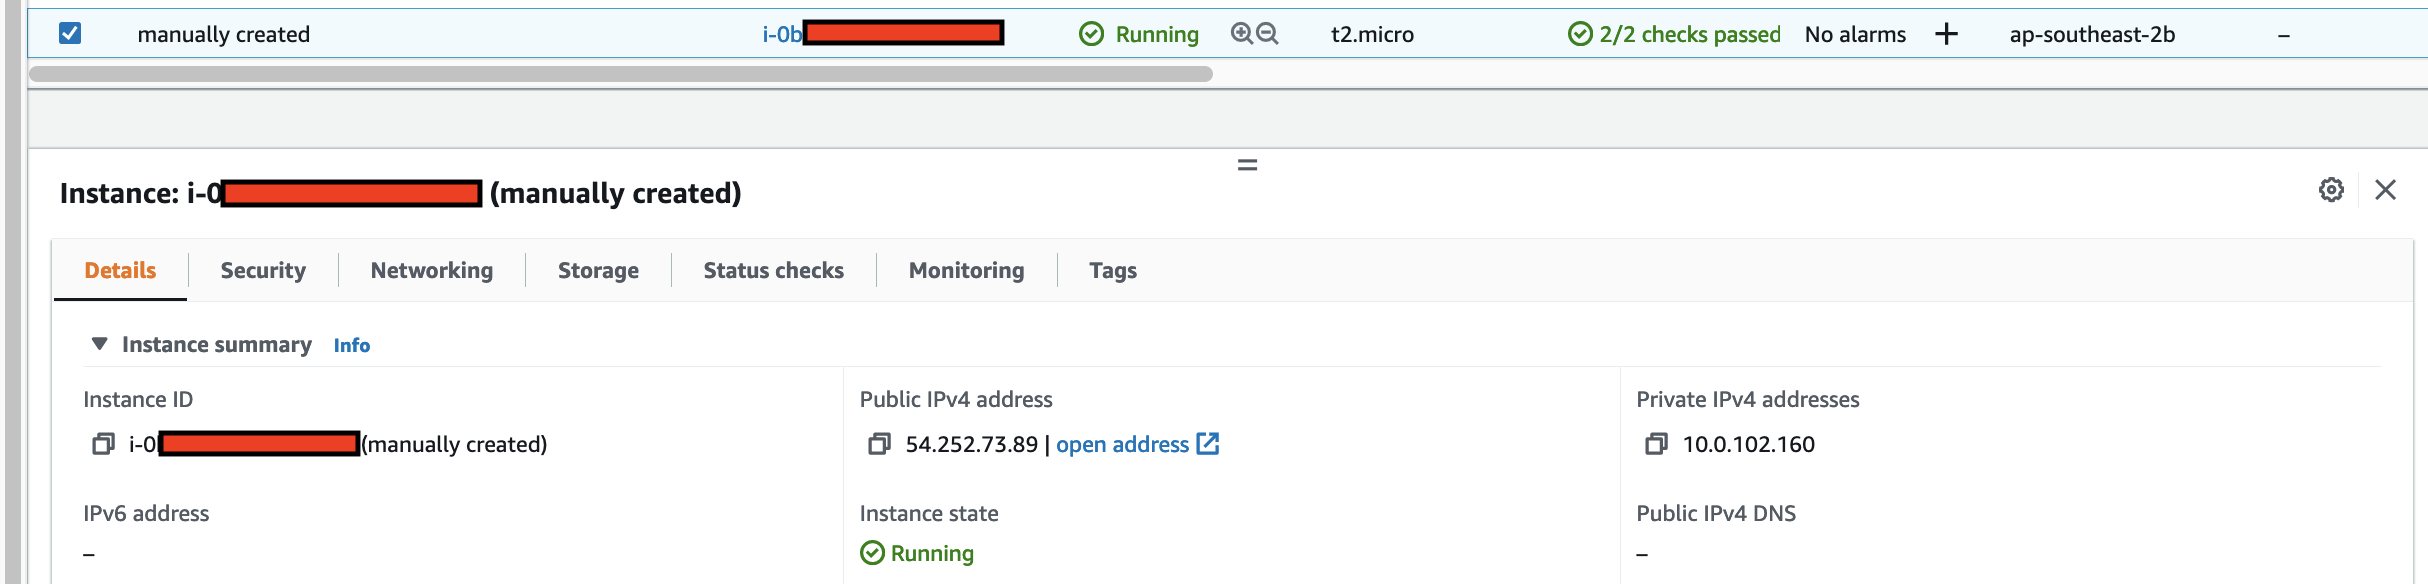The width and height of the screenshot is (2428, 584).
Task: Uncheck the manually created instance checkbox
Action: click(x=70, y=34)
